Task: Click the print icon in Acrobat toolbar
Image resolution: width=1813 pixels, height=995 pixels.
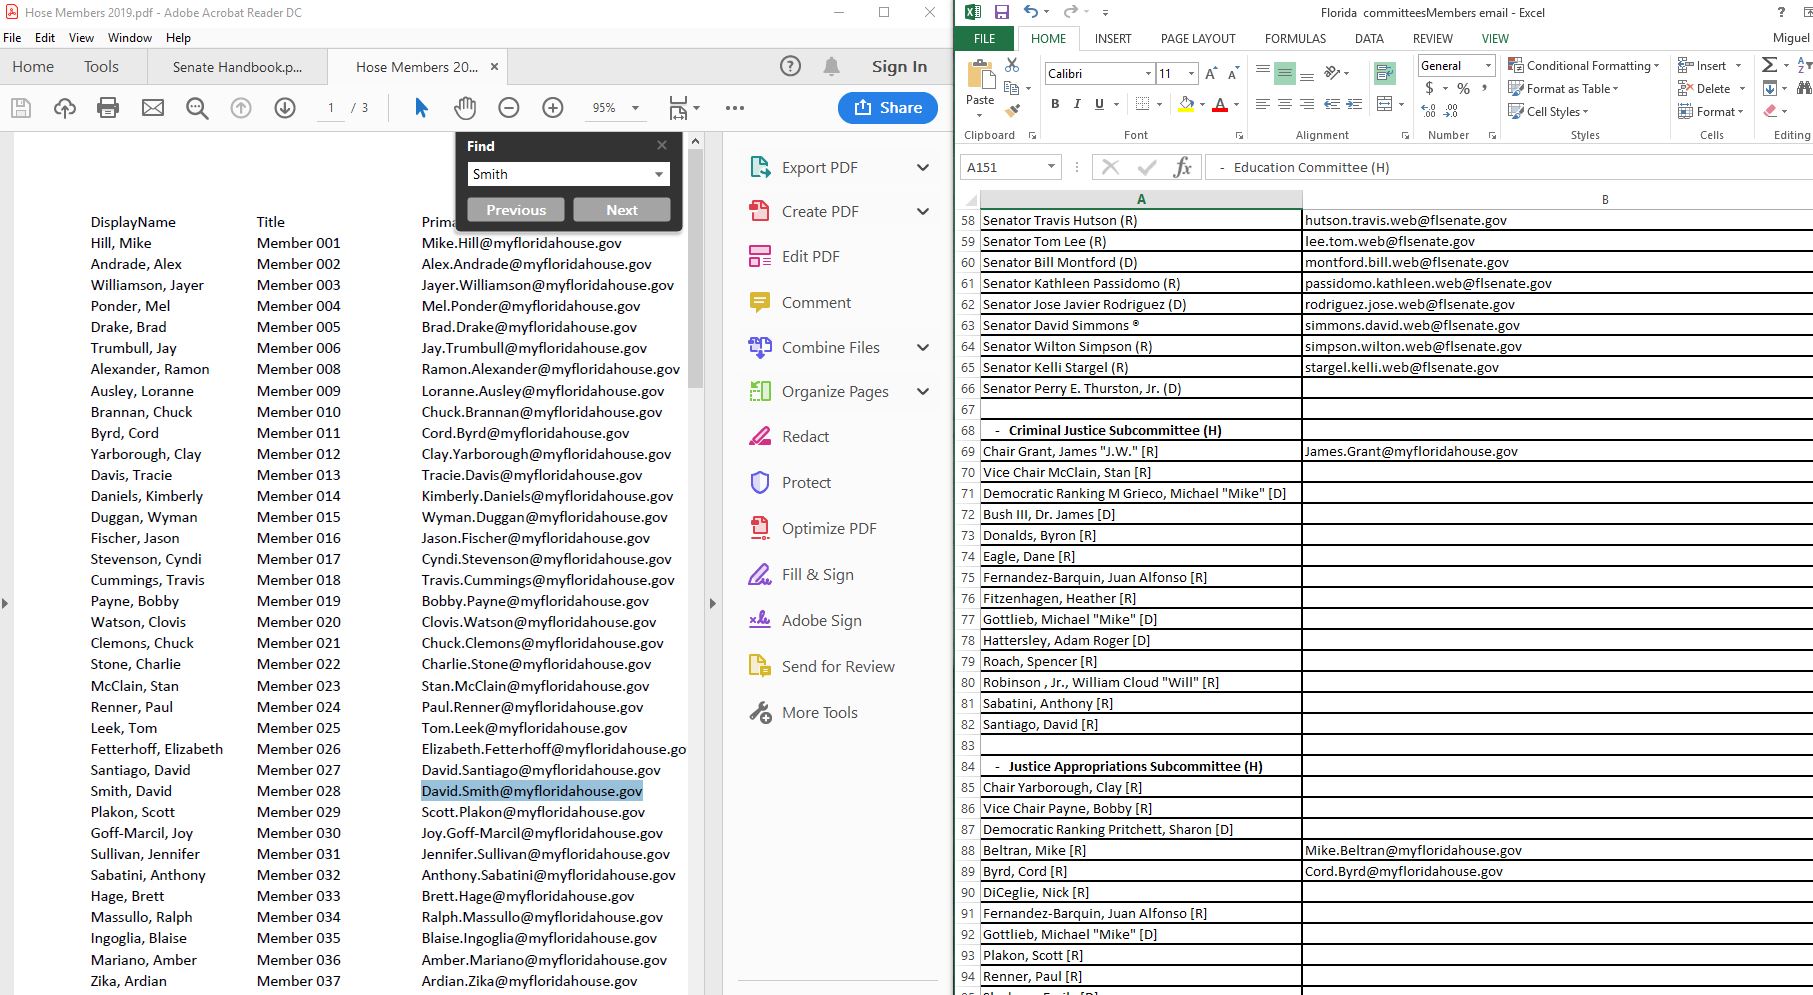Action: 108,108
